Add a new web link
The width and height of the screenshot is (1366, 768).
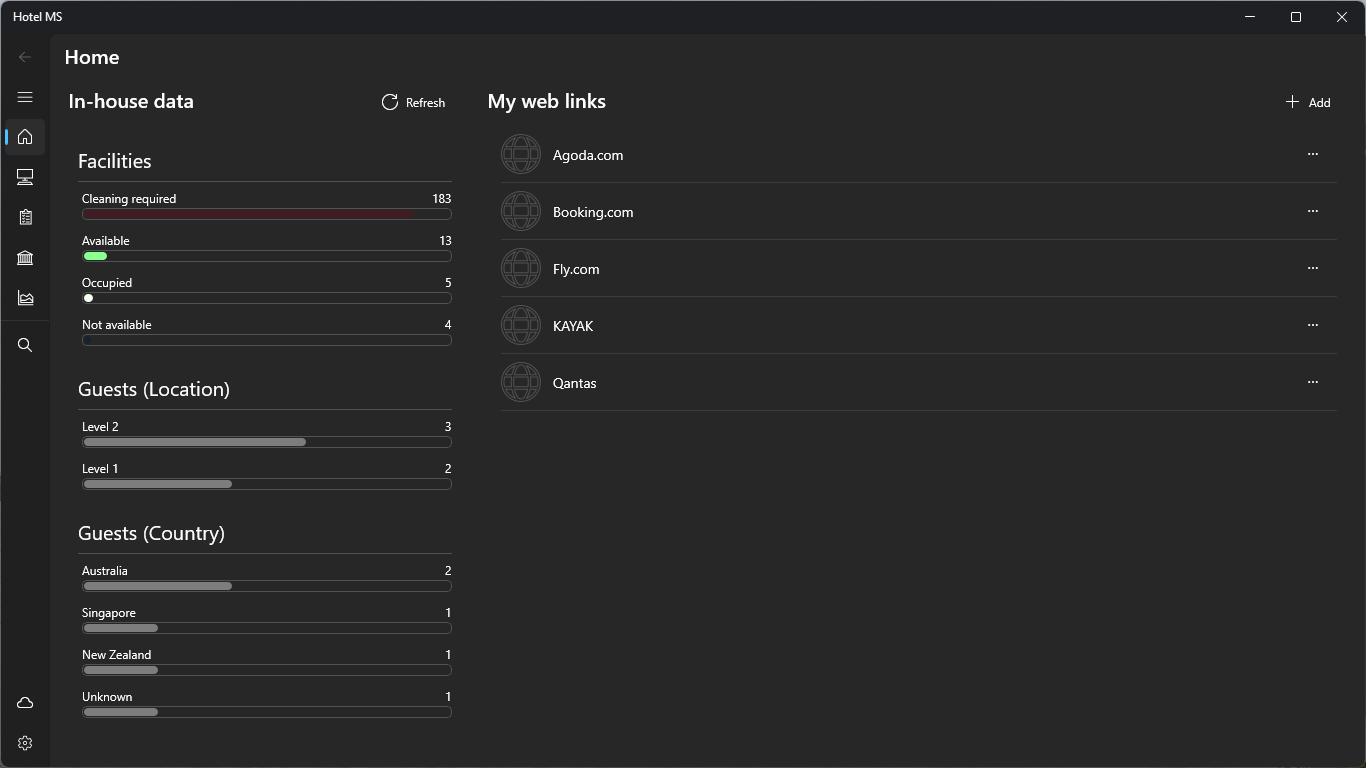pyautogui.click(x=1308, y=102)
